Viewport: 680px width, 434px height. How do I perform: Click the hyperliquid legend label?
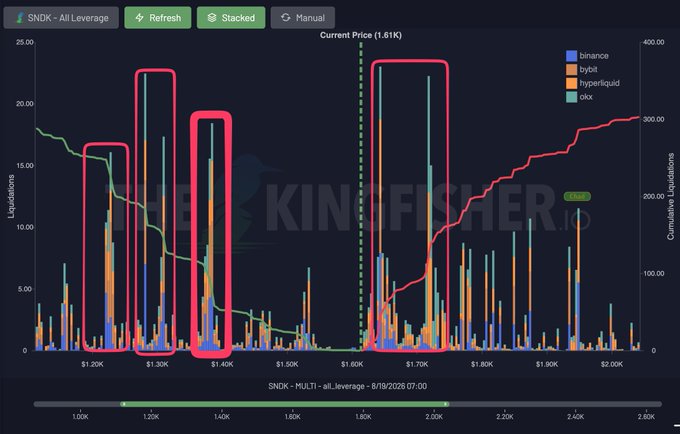tap(599, 83)
